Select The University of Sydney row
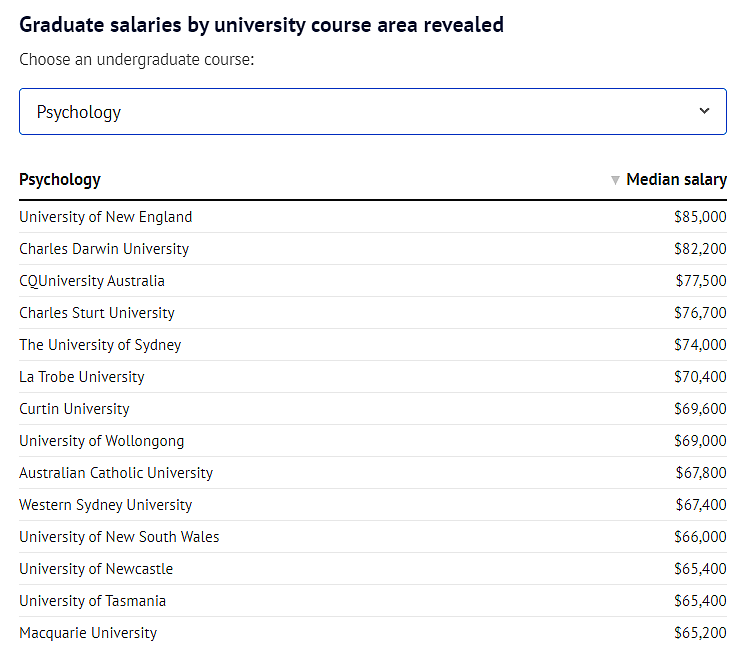The height and width of the screenshot is (662, 749). tap(373, 345)
